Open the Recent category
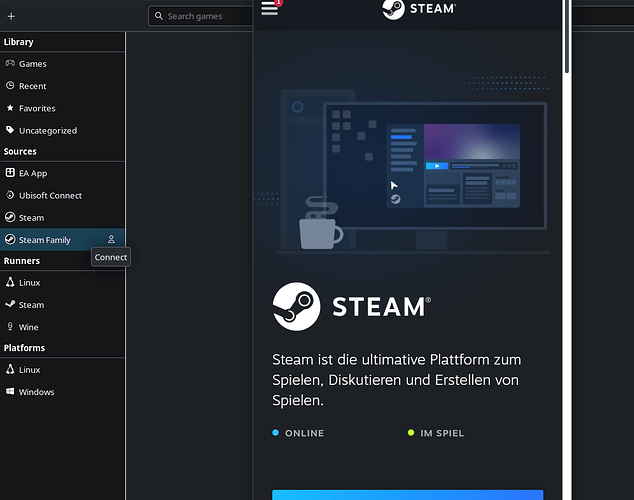 pos(62,86)
